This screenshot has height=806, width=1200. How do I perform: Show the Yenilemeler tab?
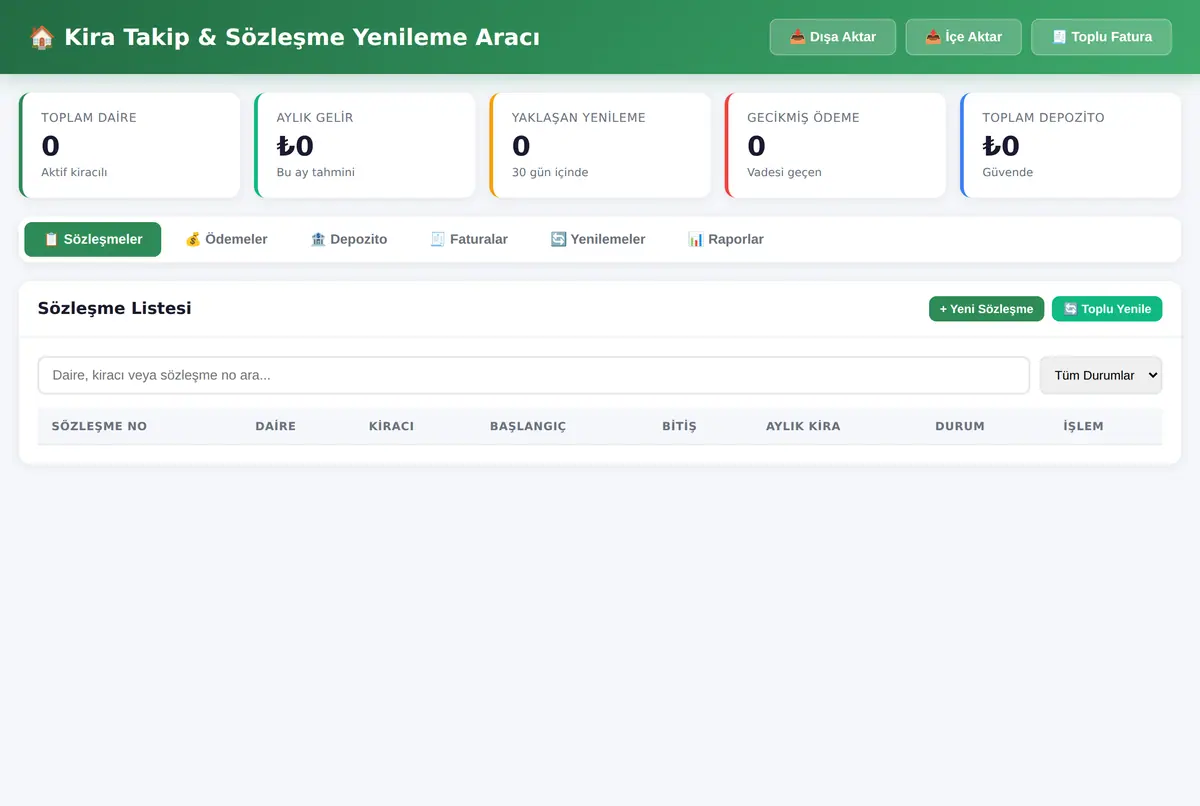(598, 239)
